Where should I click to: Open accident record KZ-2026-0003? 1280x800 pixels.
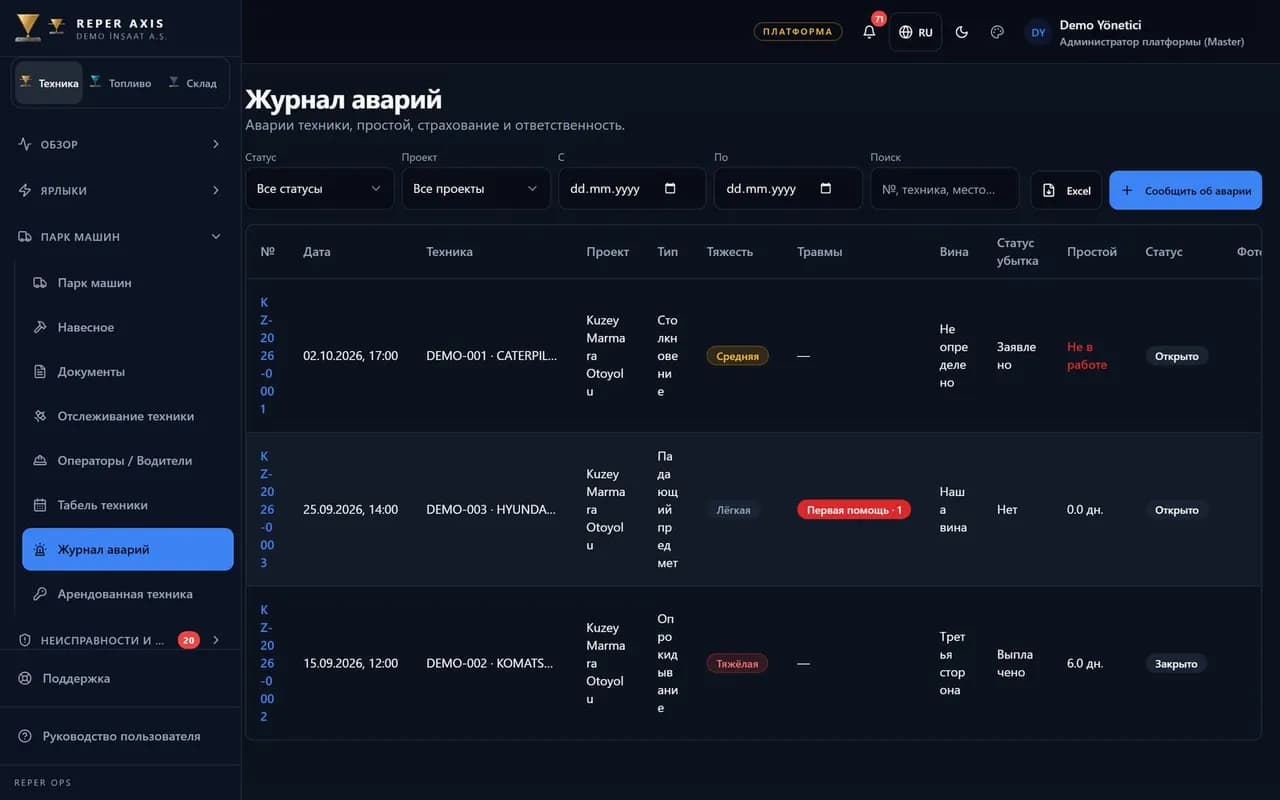(x=267, y=509)
